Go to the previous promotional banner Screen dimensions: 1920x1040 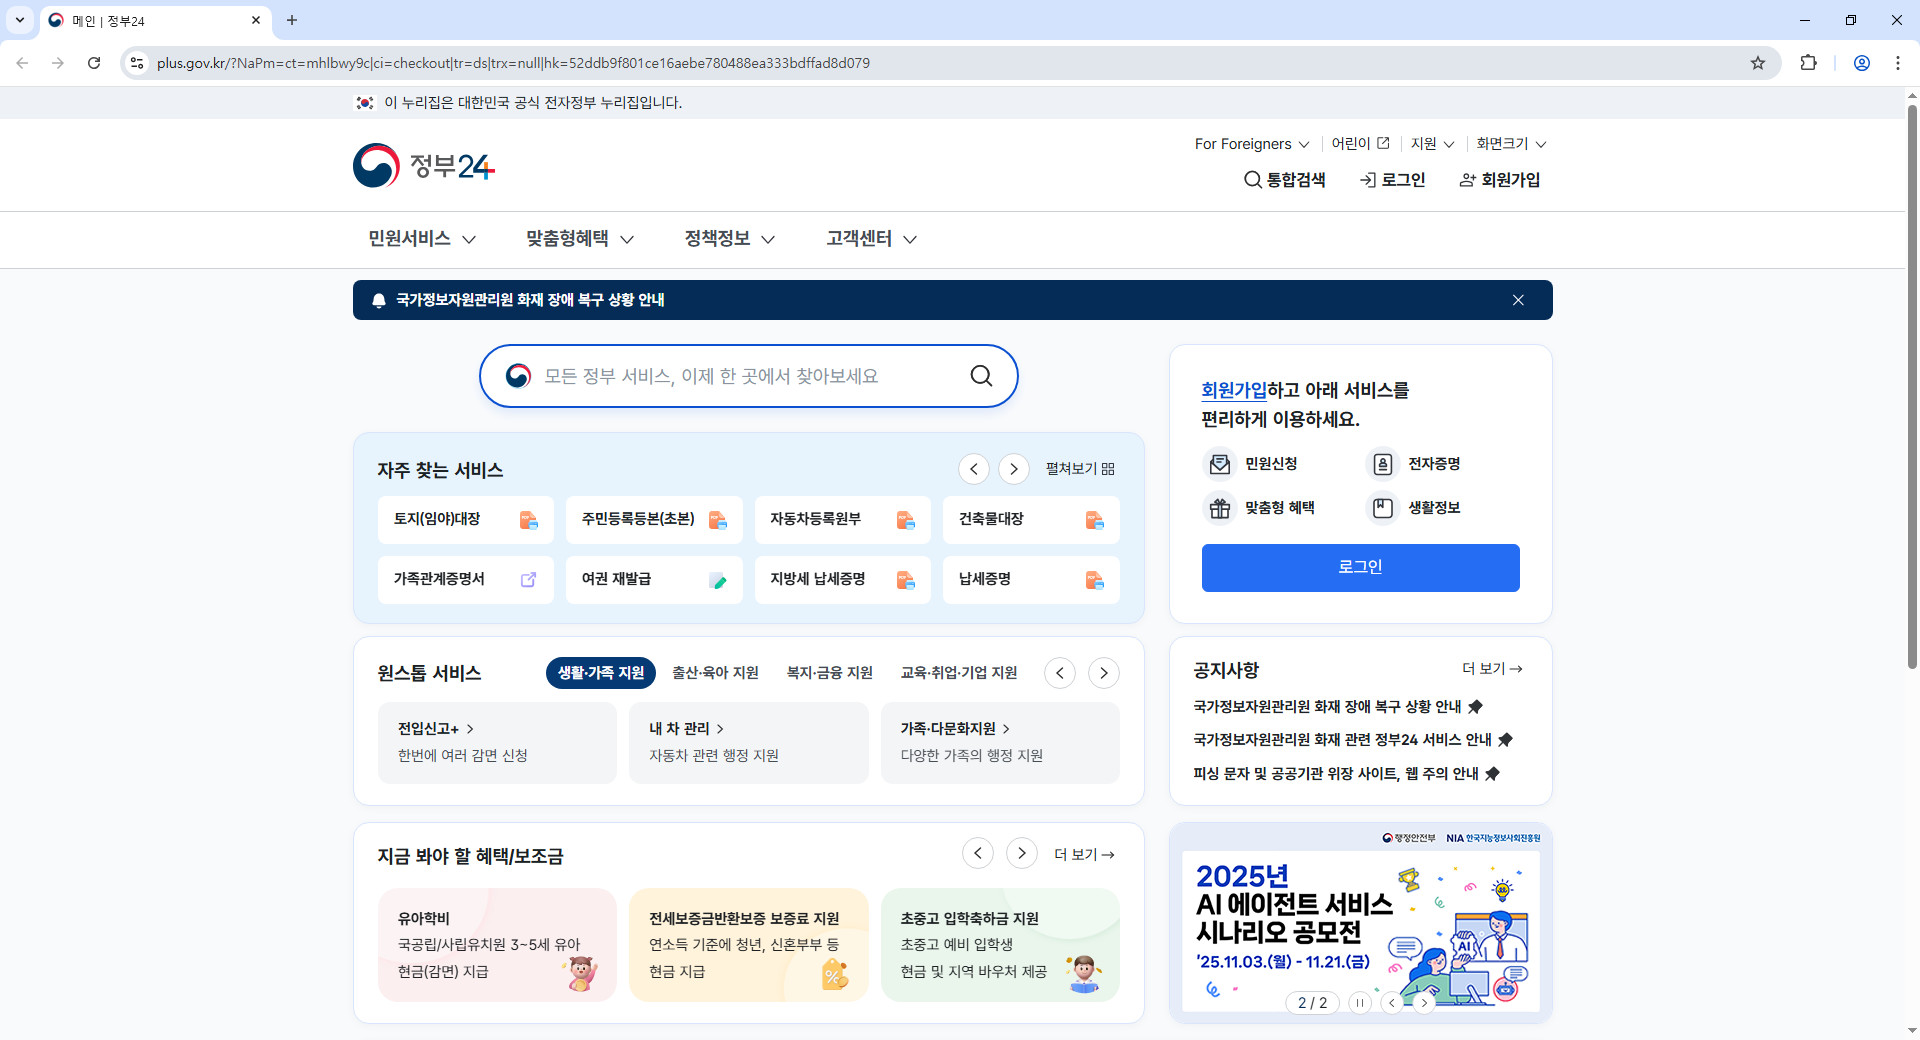click(1392, 1003)
